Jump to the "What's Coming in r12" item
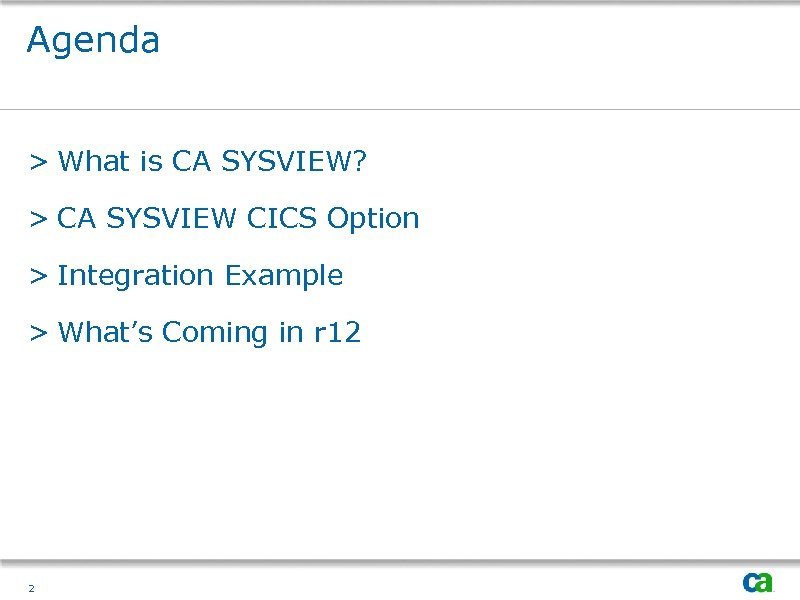Image resolution: width=800 pixels, height=600 pixels. click(209, 333)
